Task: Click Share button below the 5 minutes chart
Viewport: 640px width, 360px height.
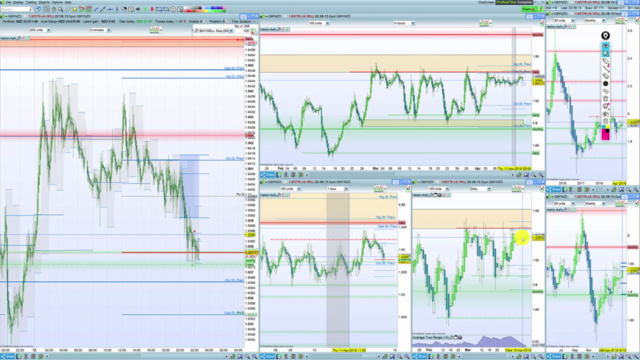Action: click(7, 356)
